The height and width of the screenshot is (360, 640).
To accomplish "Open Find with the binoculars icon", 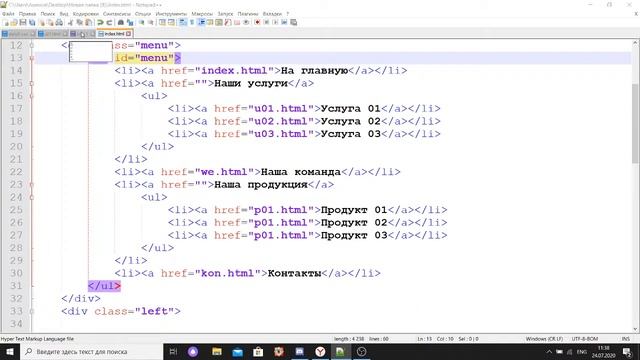I will tap(121, 22).
